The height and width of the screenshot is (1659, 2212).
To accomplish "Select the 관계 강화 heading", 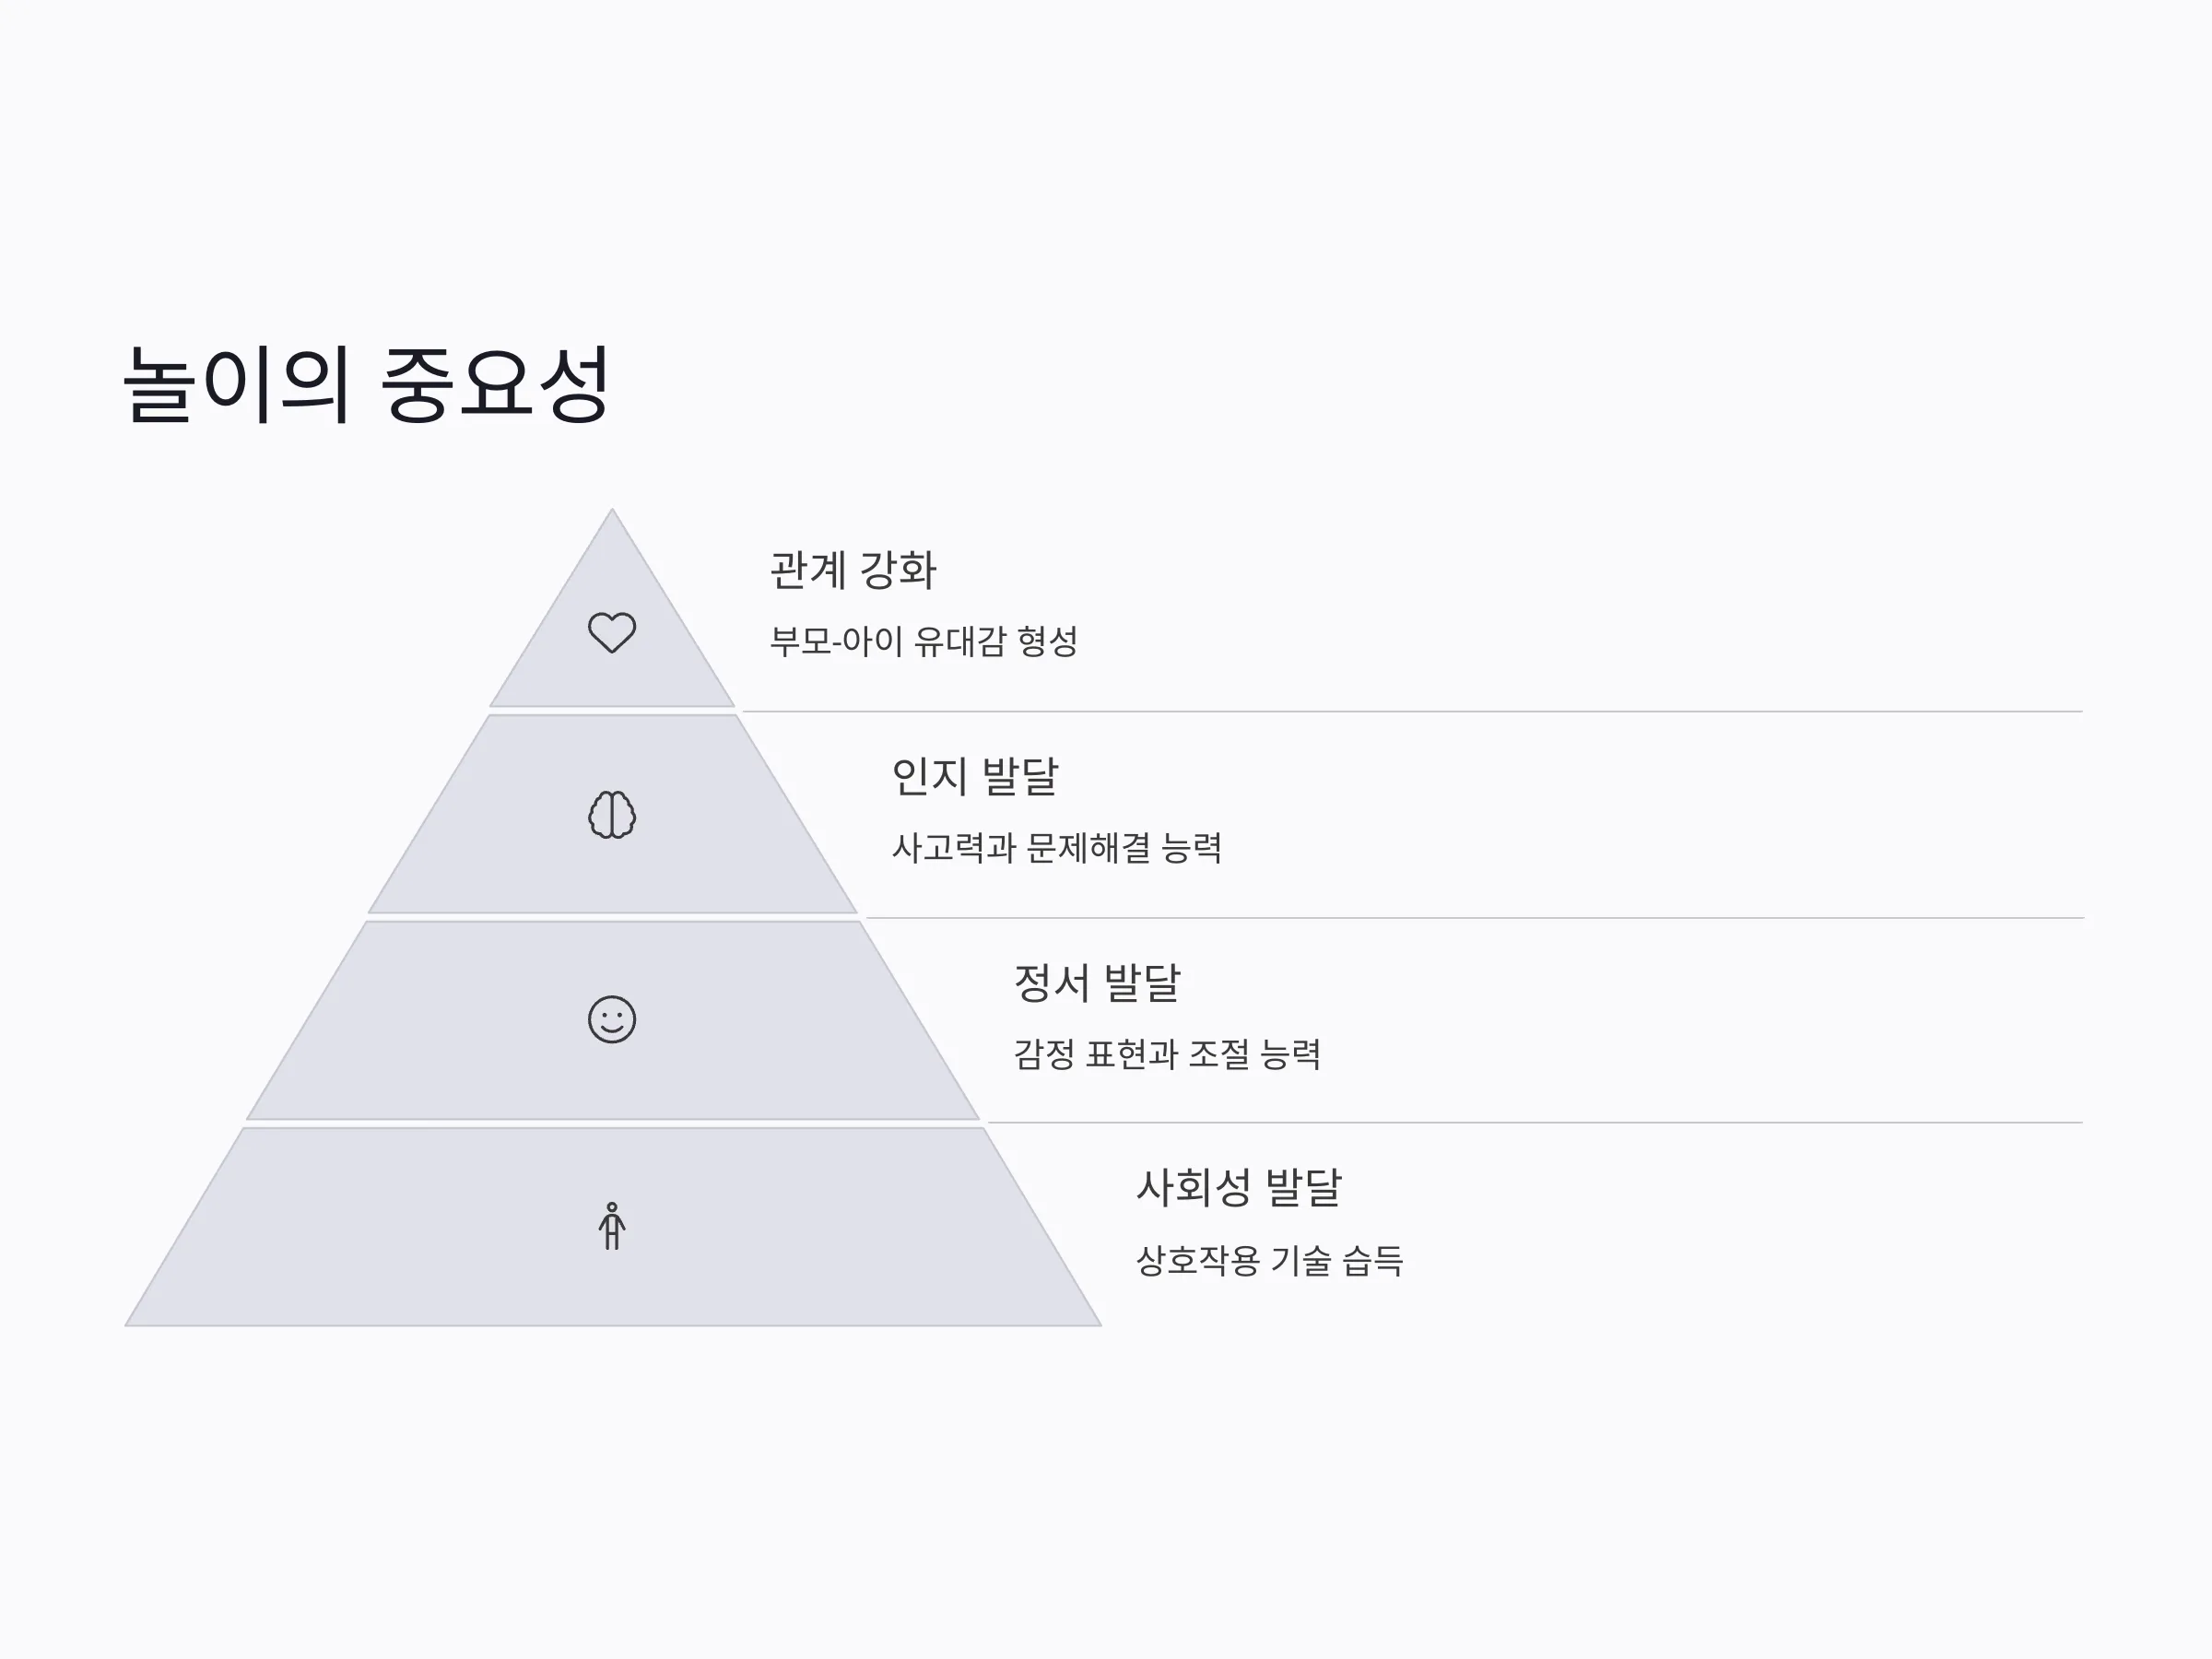I will pos(853,570).
